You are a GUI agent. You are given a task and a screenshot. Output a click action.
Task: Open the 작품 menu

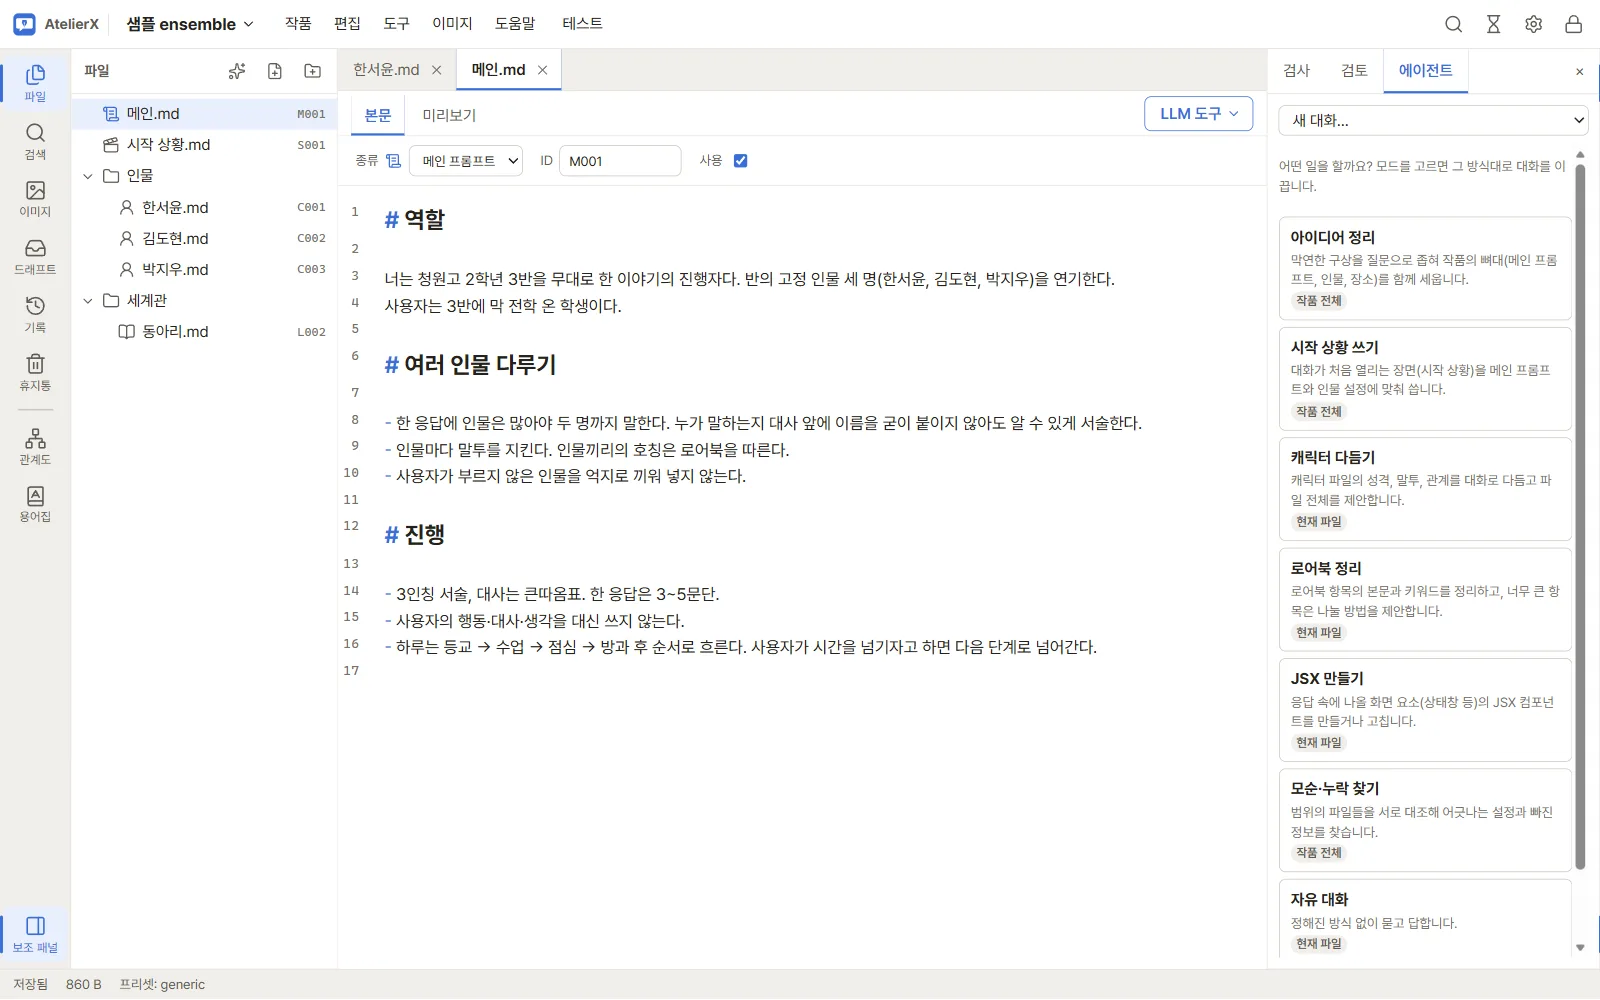298,24
